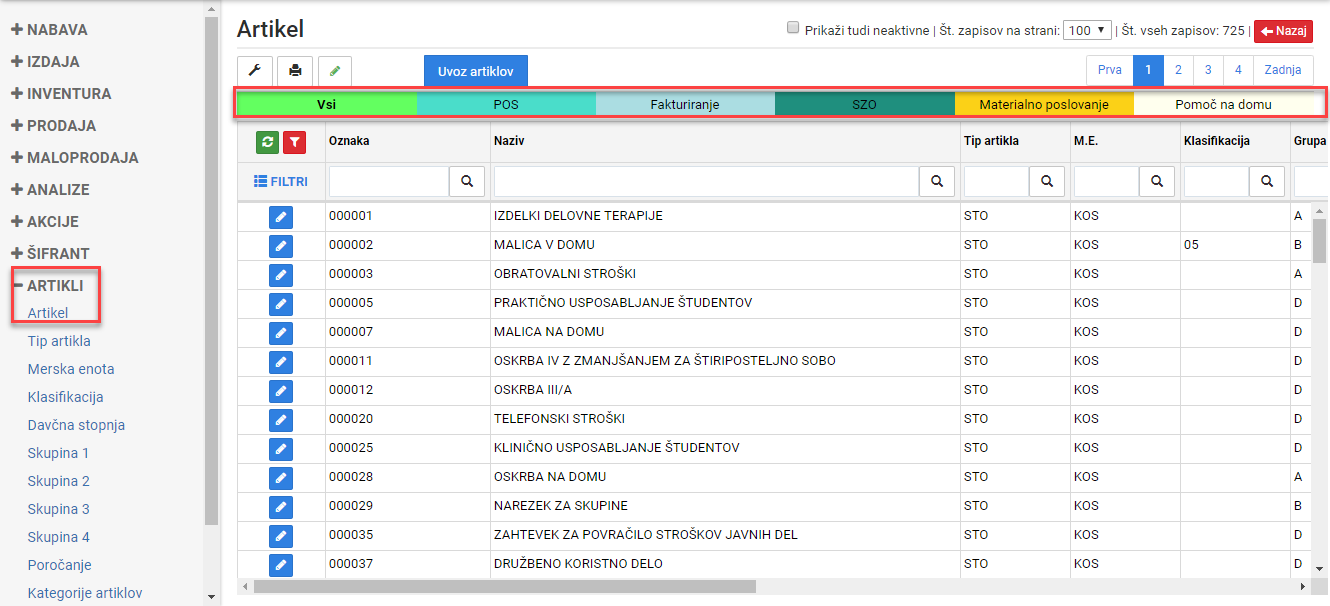The image size is (1330, 606).
Task: Click search icon in Oznaka filter column
Action: click(x=467, y=181)
